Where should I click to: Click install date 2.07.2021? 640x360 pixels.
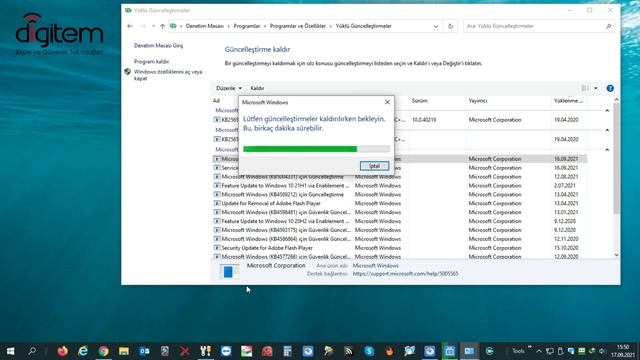click(564, 186)
